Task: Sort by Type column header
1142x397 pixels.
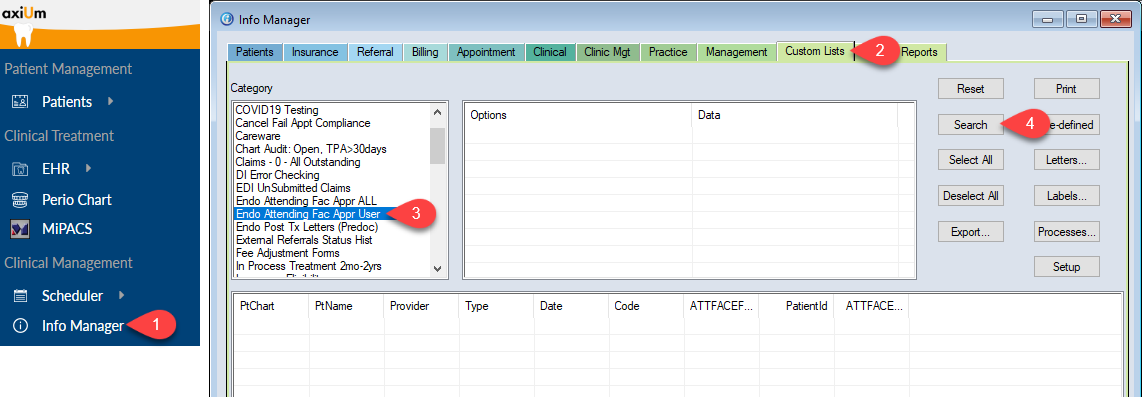Action: pos(496,307)
